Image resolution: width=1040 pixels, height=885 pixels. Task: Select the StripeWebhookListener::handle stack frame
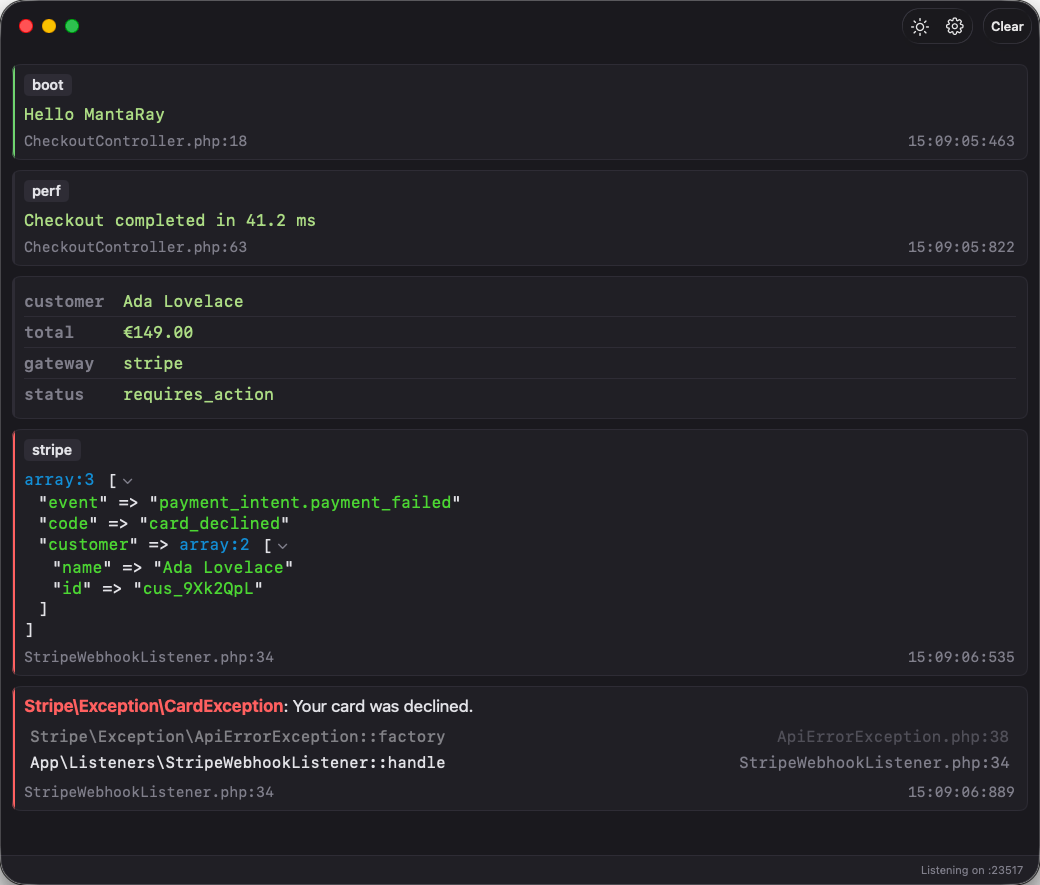pyautogui.click(x=237, y=763)
